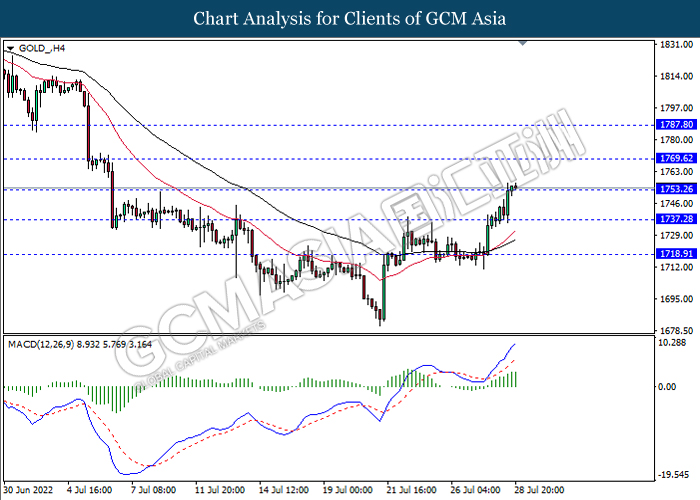
Task: Click the 14 Jul 12:00 time label
Action: [x=283, y=490]
